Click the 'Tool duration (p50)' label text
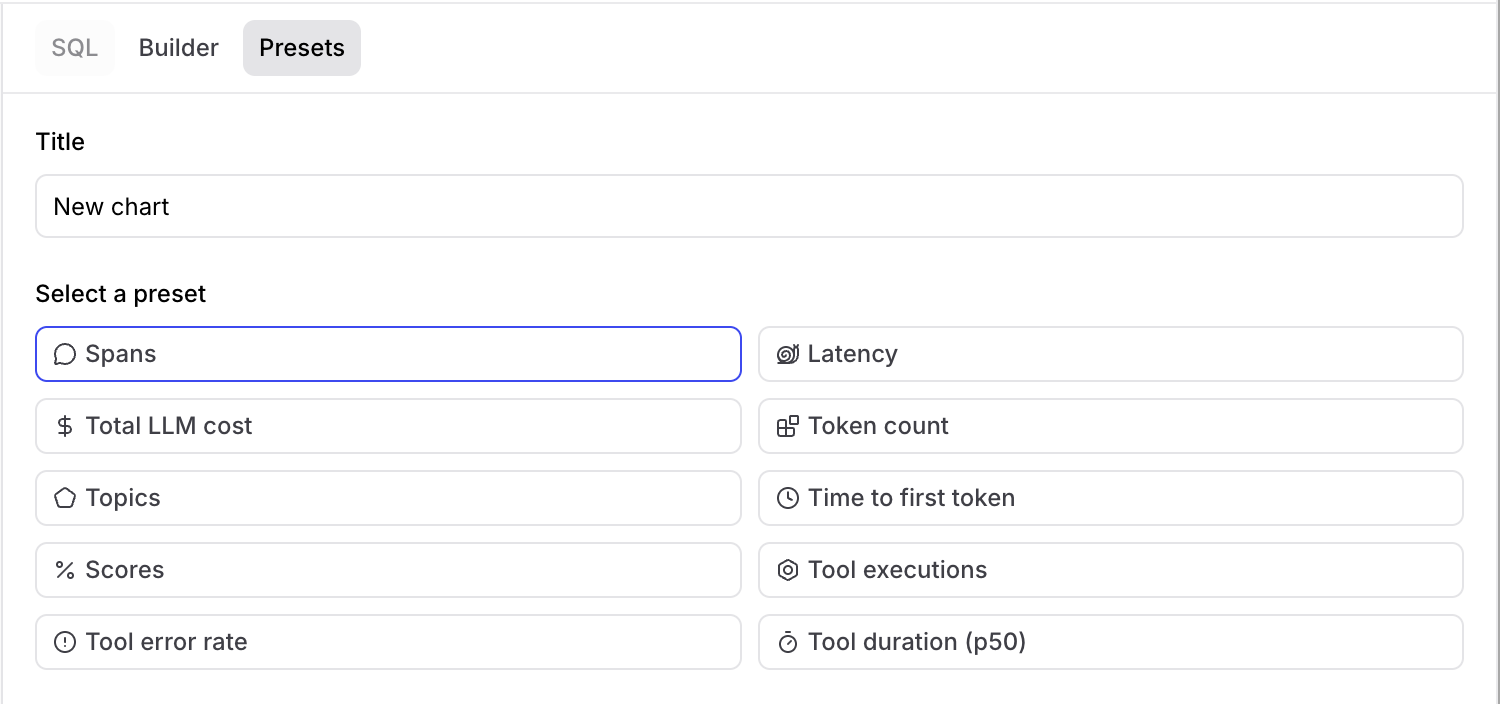The image size is (1500, 704). point(917,642)
